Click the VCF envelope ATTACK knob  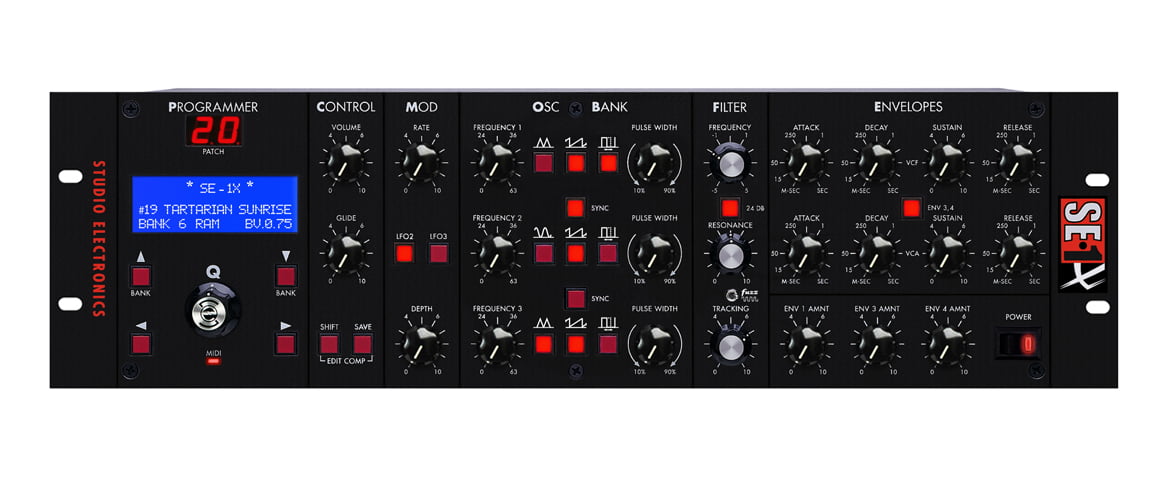pos(806,161)
